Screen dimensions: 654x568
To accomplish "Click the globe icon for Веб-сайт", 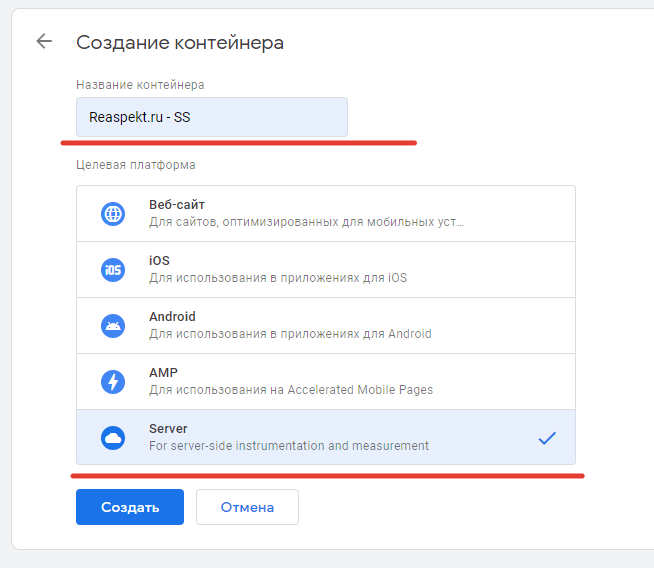I will click(x=113, y=214).
